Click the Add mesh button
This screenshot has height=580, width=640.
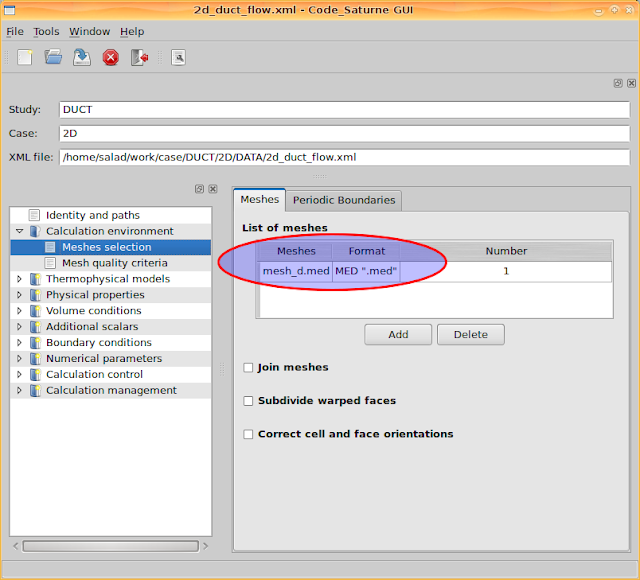[x=398, y=335]
